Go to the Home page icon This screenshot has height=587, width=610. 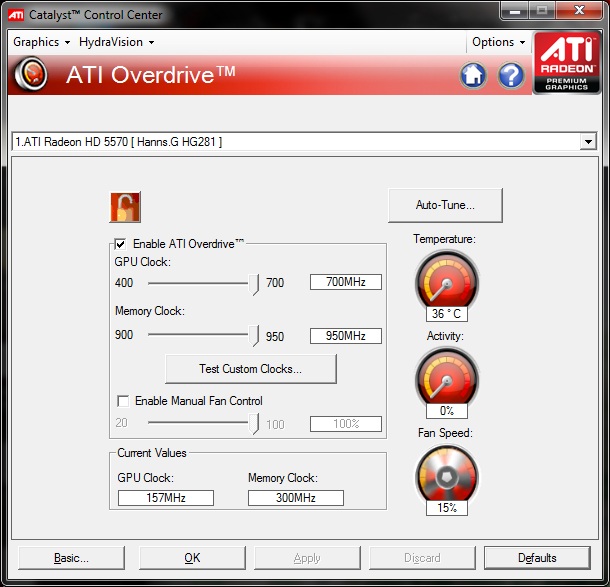[473, 75]
